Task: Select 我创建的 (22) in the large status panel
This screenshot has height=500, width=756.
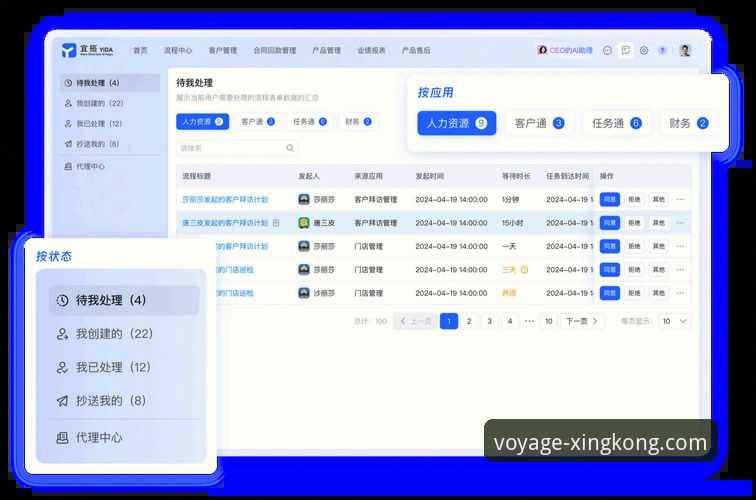Action: click(x=113, y=334)
